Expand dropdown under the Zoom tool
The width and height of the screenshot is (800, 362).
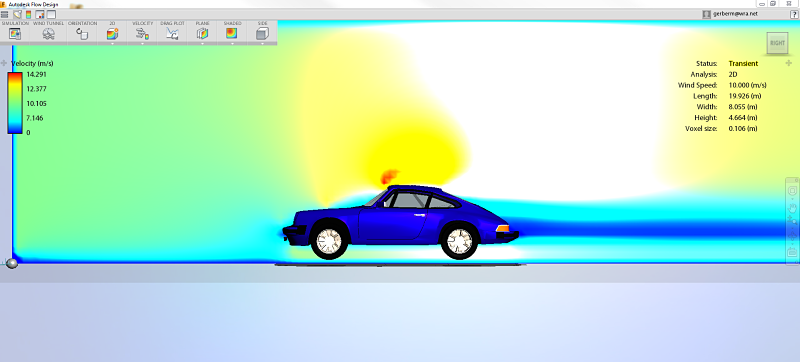(x=792, y=228)
